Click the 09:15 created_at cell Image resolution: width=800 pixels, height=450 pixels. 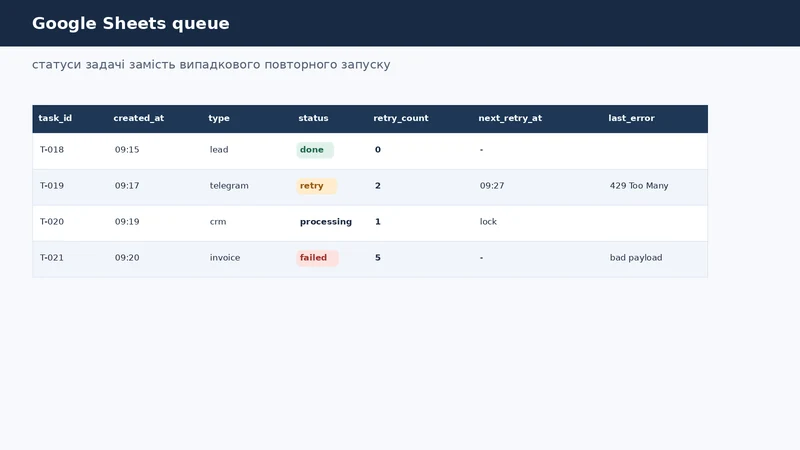(127, 150)
